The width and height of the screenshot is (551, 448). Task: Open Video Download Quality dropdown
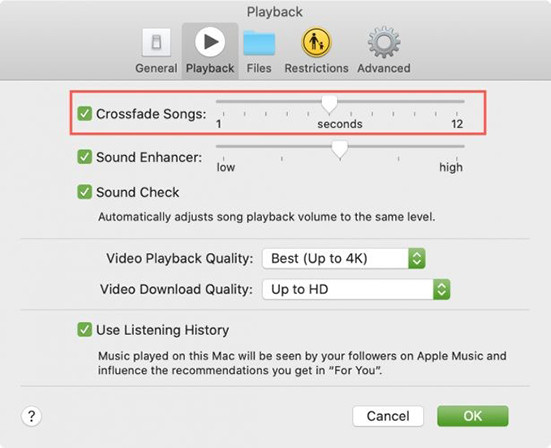pyautogui.click(x=356, y=290)
